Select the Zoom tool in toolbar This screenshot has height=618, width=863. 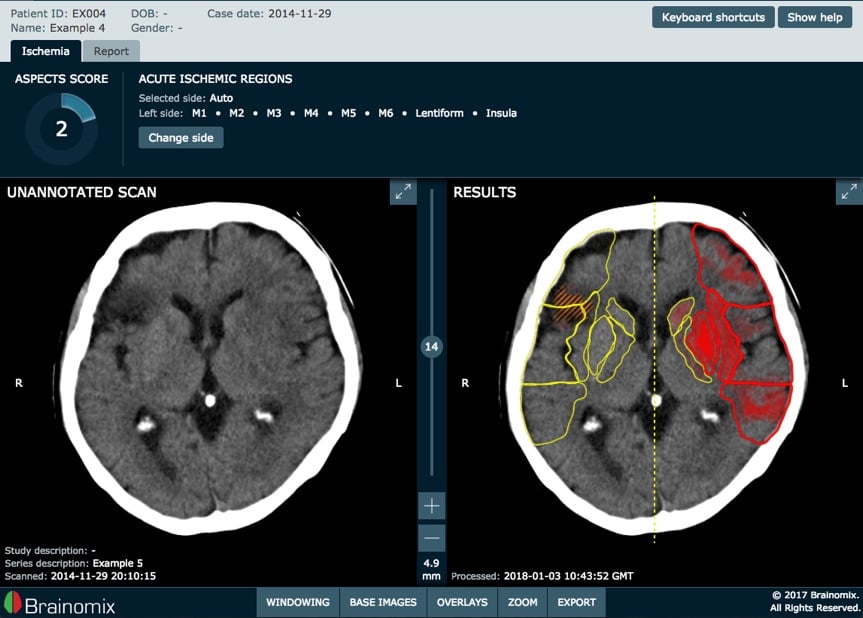tap(522, 602)
